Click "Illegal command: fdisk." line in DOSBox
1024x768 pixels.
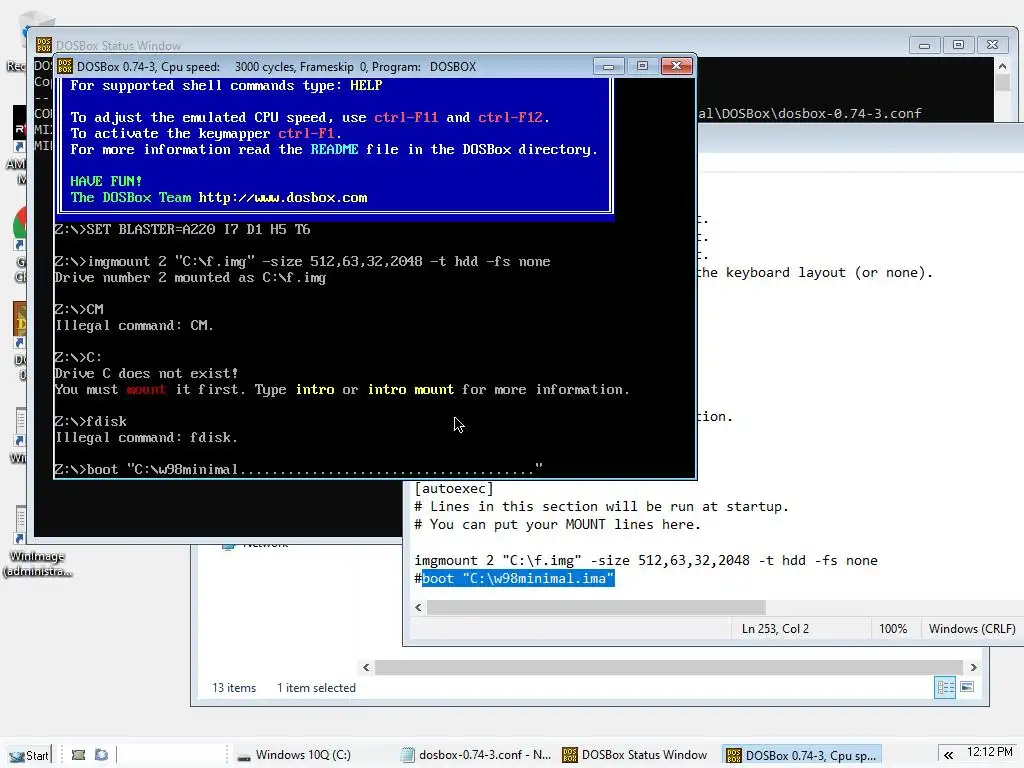[146, 438]
